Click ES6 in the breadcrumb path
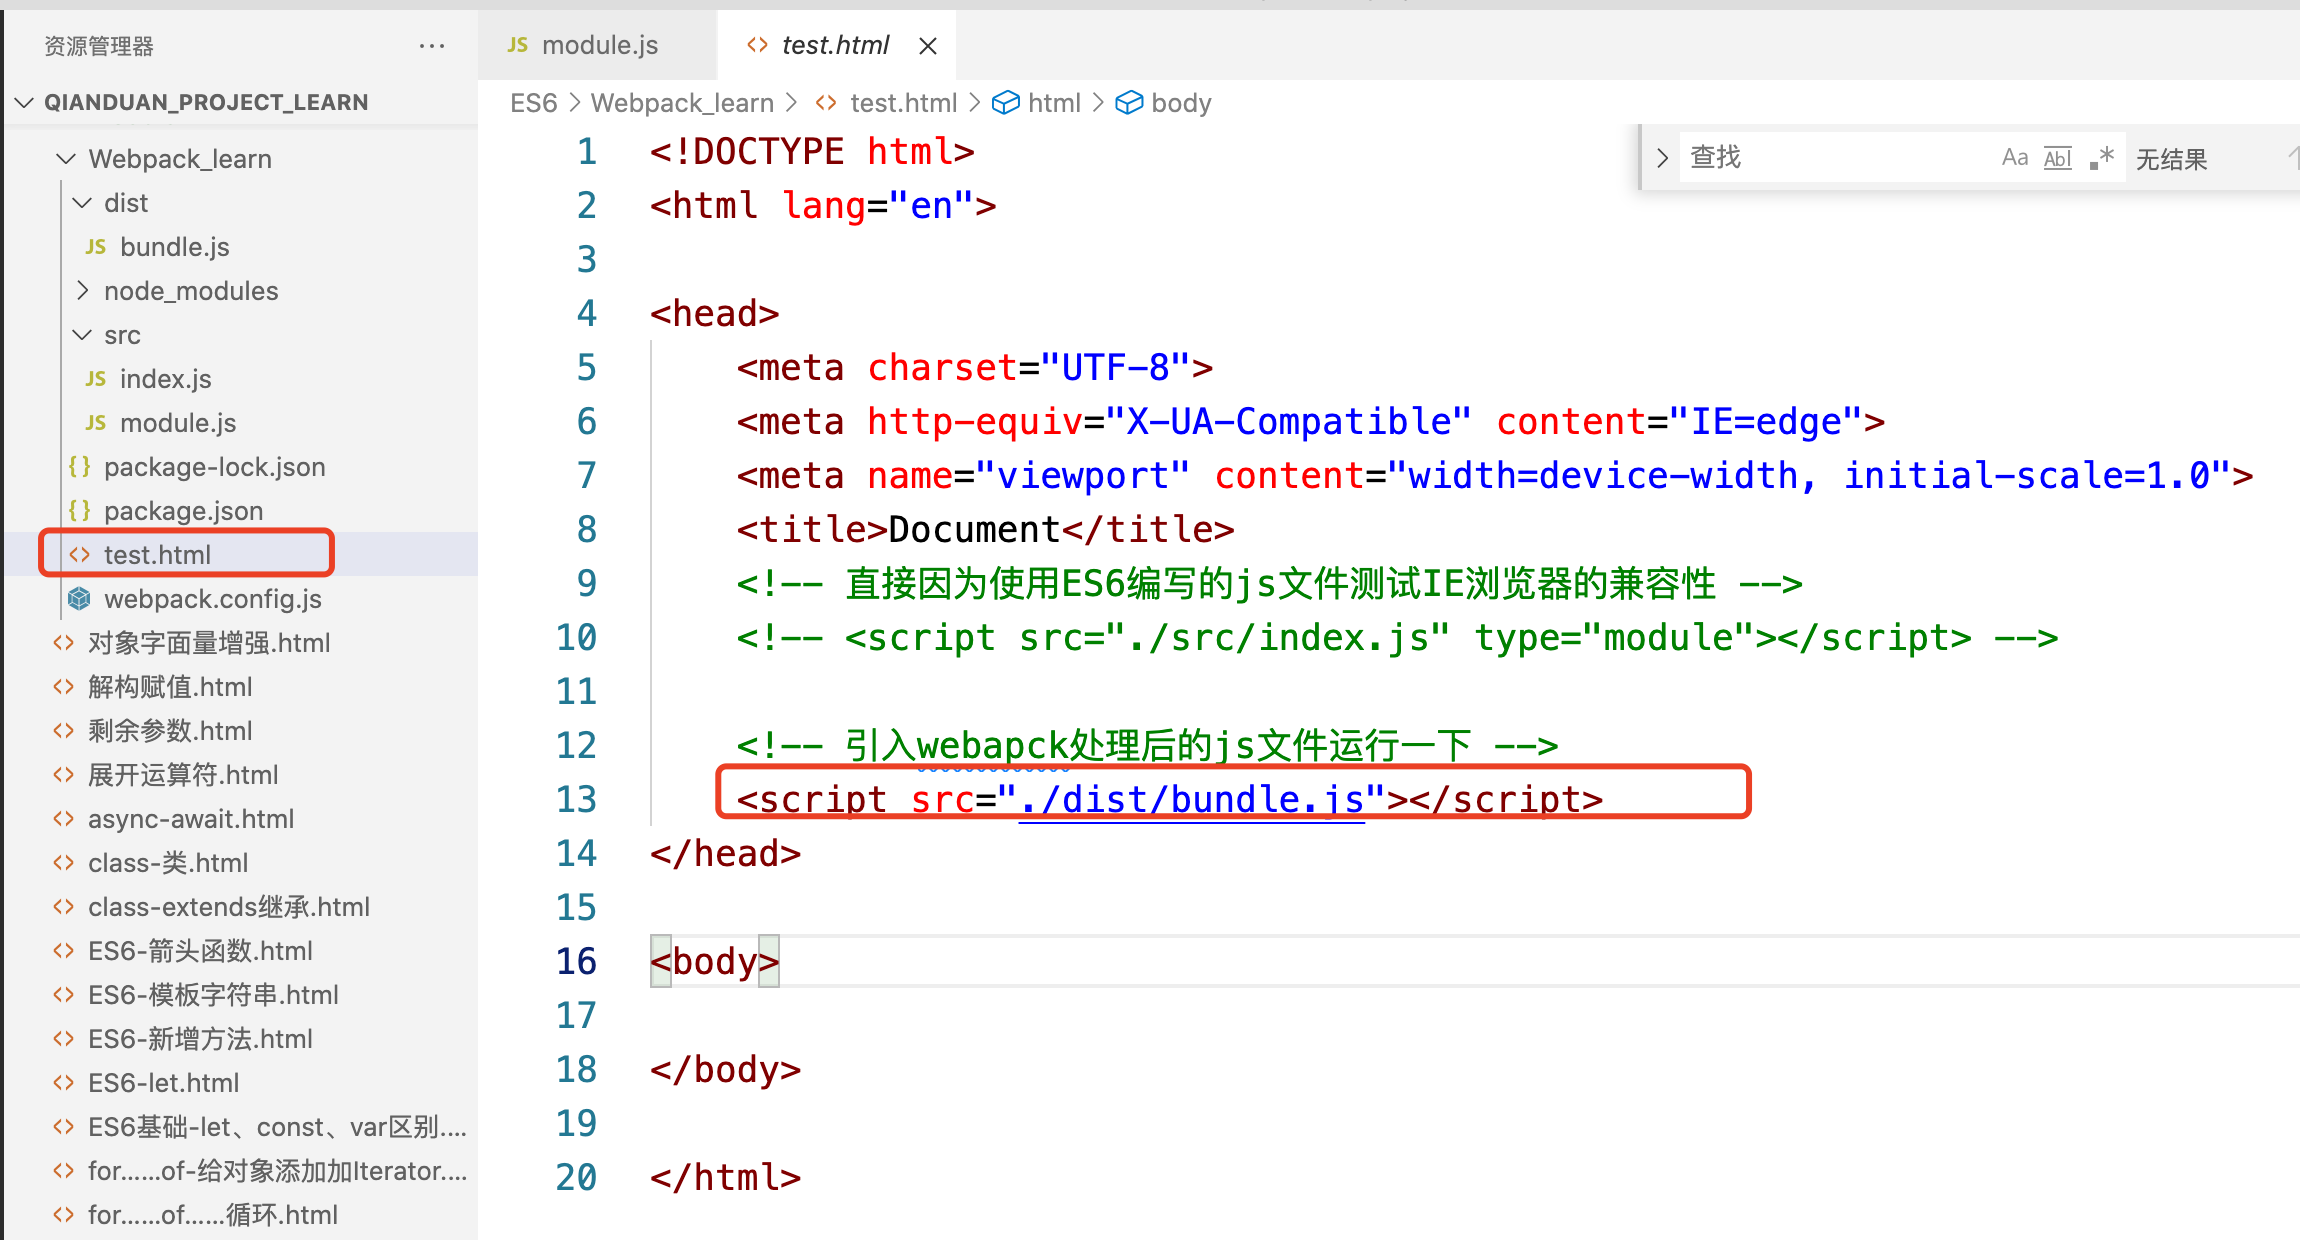The height and width of the screenshot is (1240, 2300). [x=534, y=103]
